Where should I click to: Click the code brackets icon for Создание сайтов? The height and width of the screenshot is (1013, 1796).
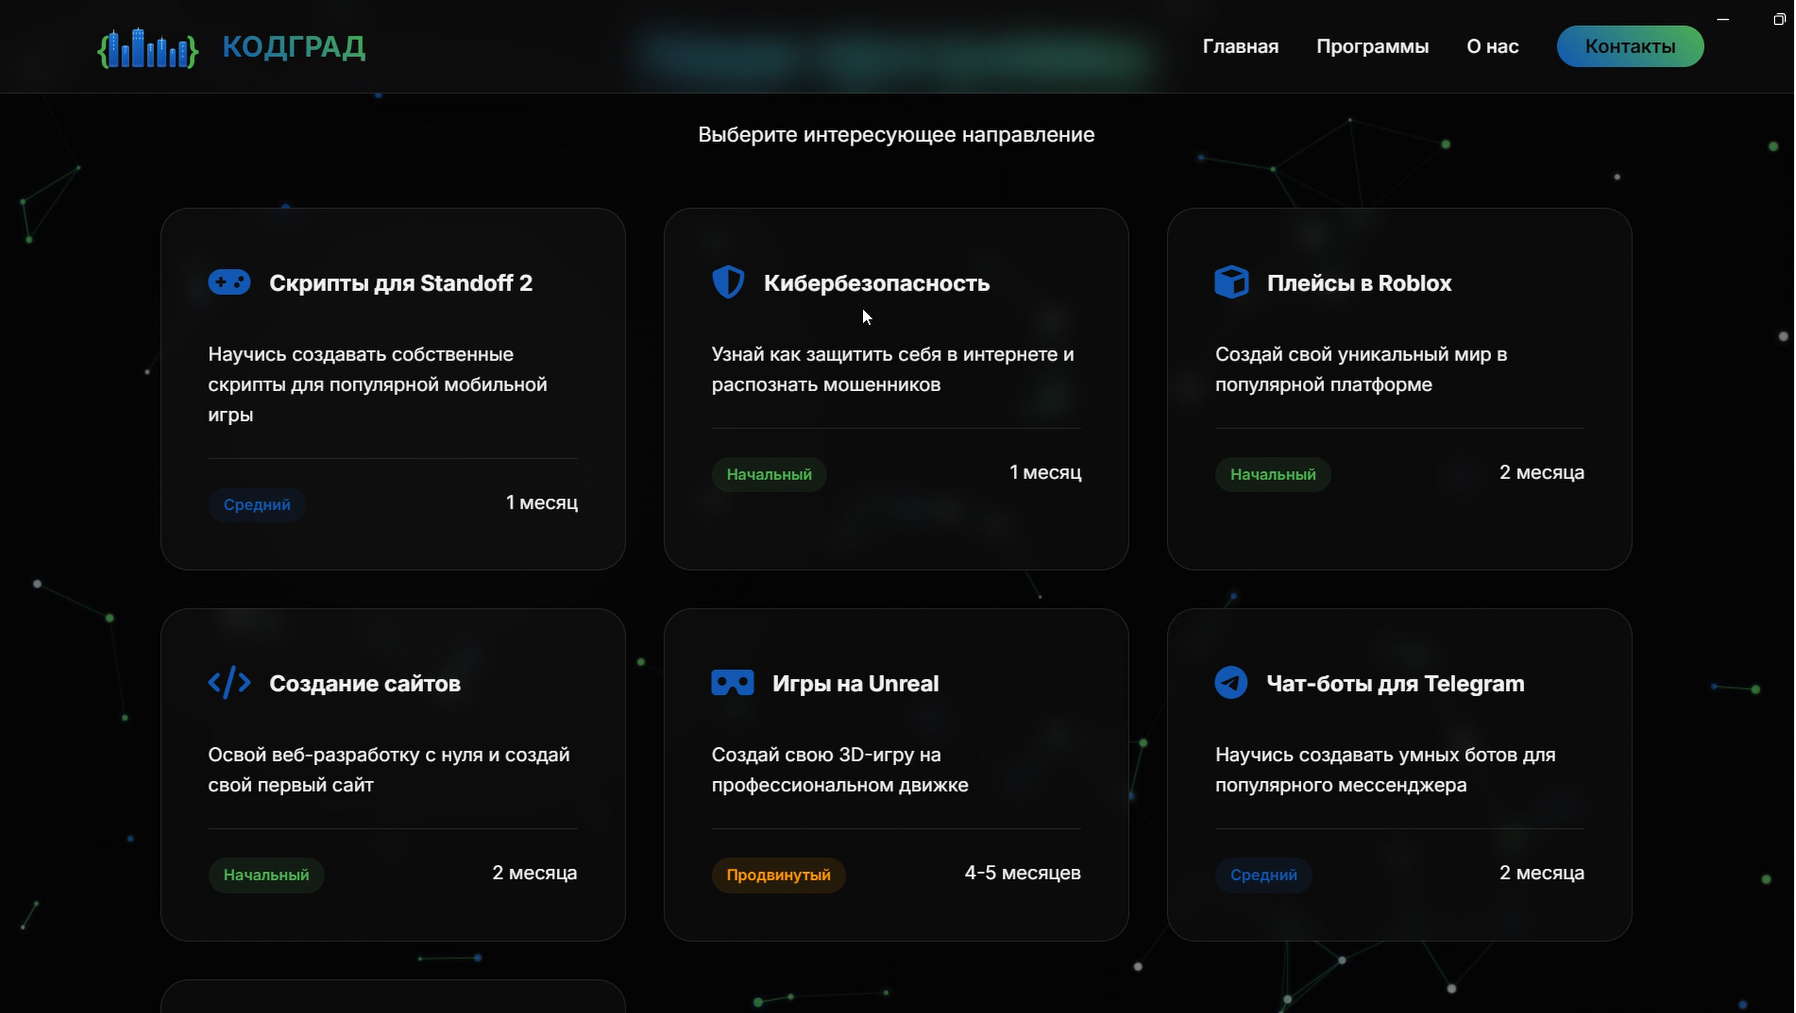point(229,683)
